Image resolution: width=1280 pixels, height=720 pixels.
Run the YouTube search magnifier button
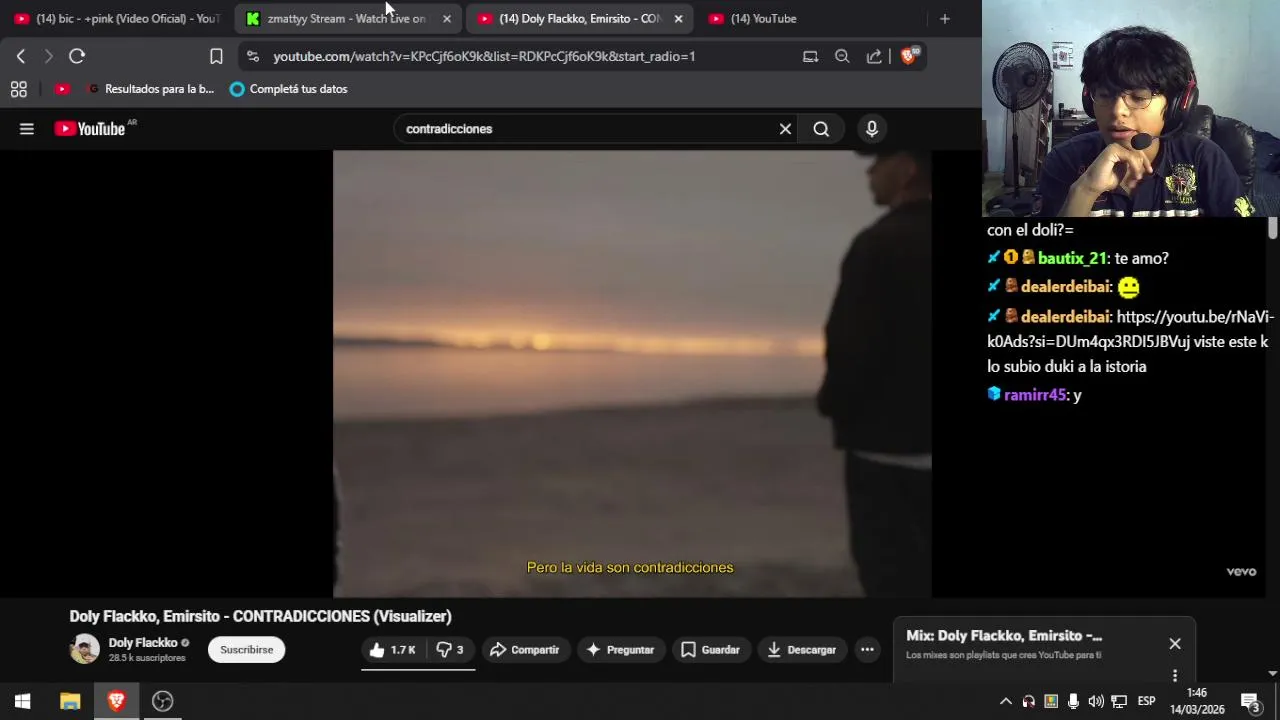821,128
